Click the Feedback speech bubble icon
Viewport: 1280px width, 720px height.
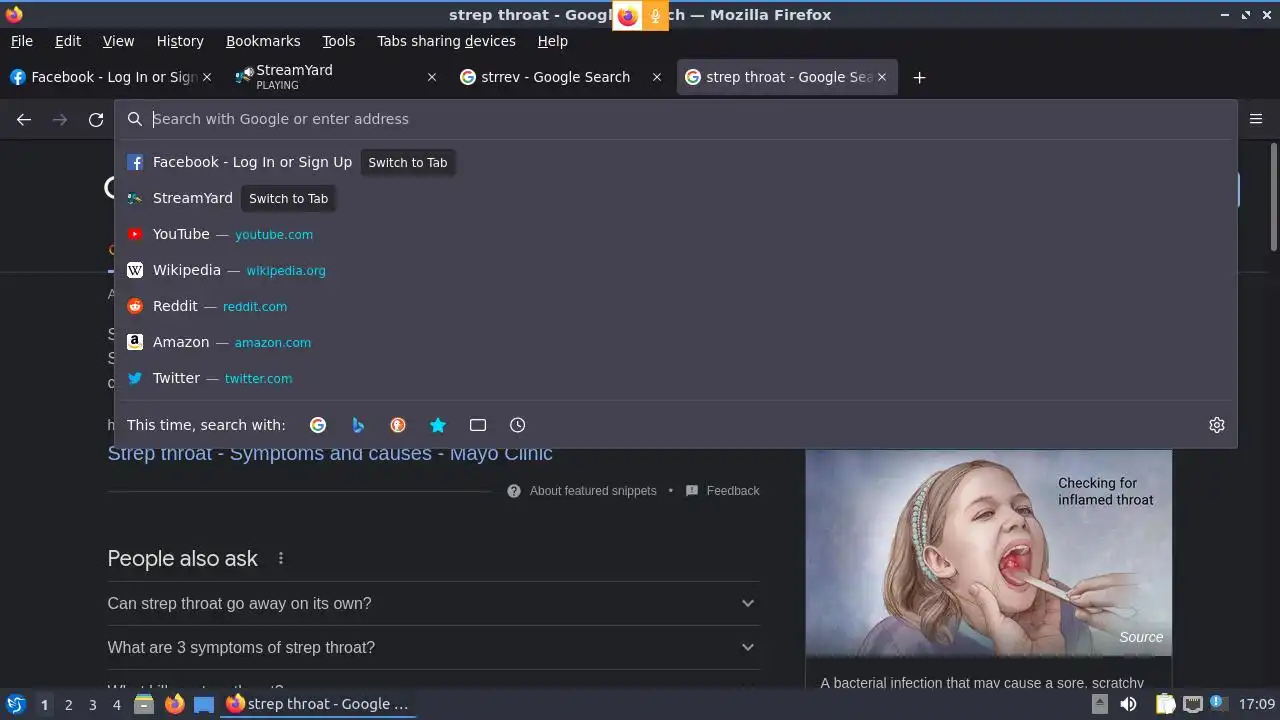point(692,491)
